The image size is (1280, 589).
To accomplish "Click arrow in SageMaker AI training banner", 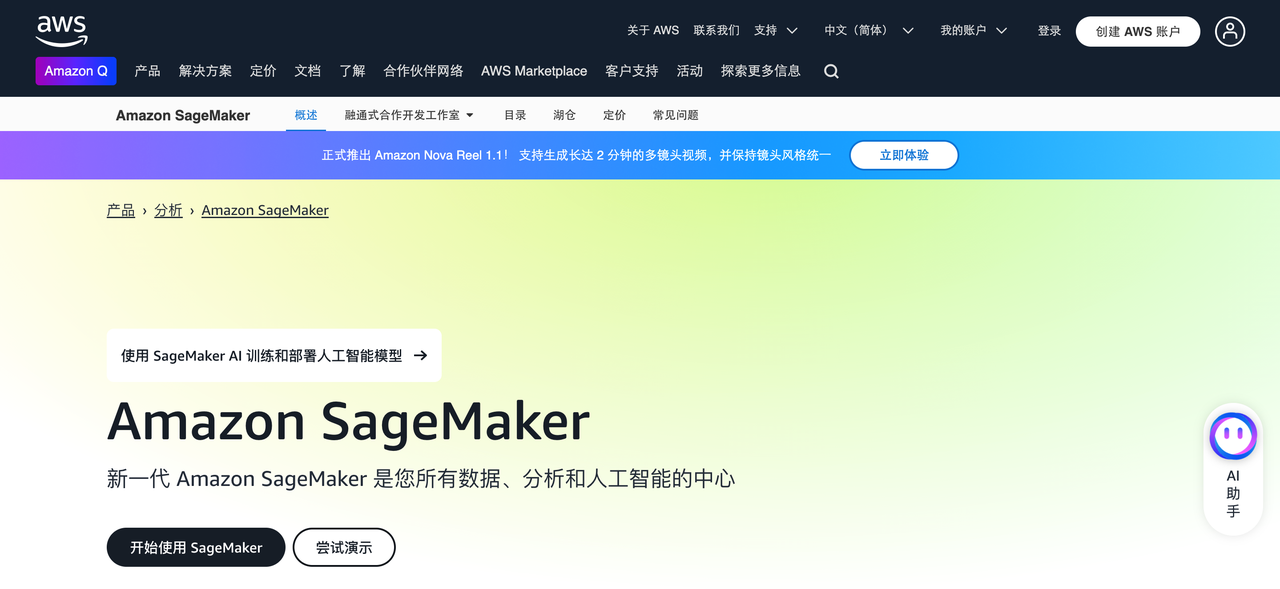I will (x=420, y=355).
